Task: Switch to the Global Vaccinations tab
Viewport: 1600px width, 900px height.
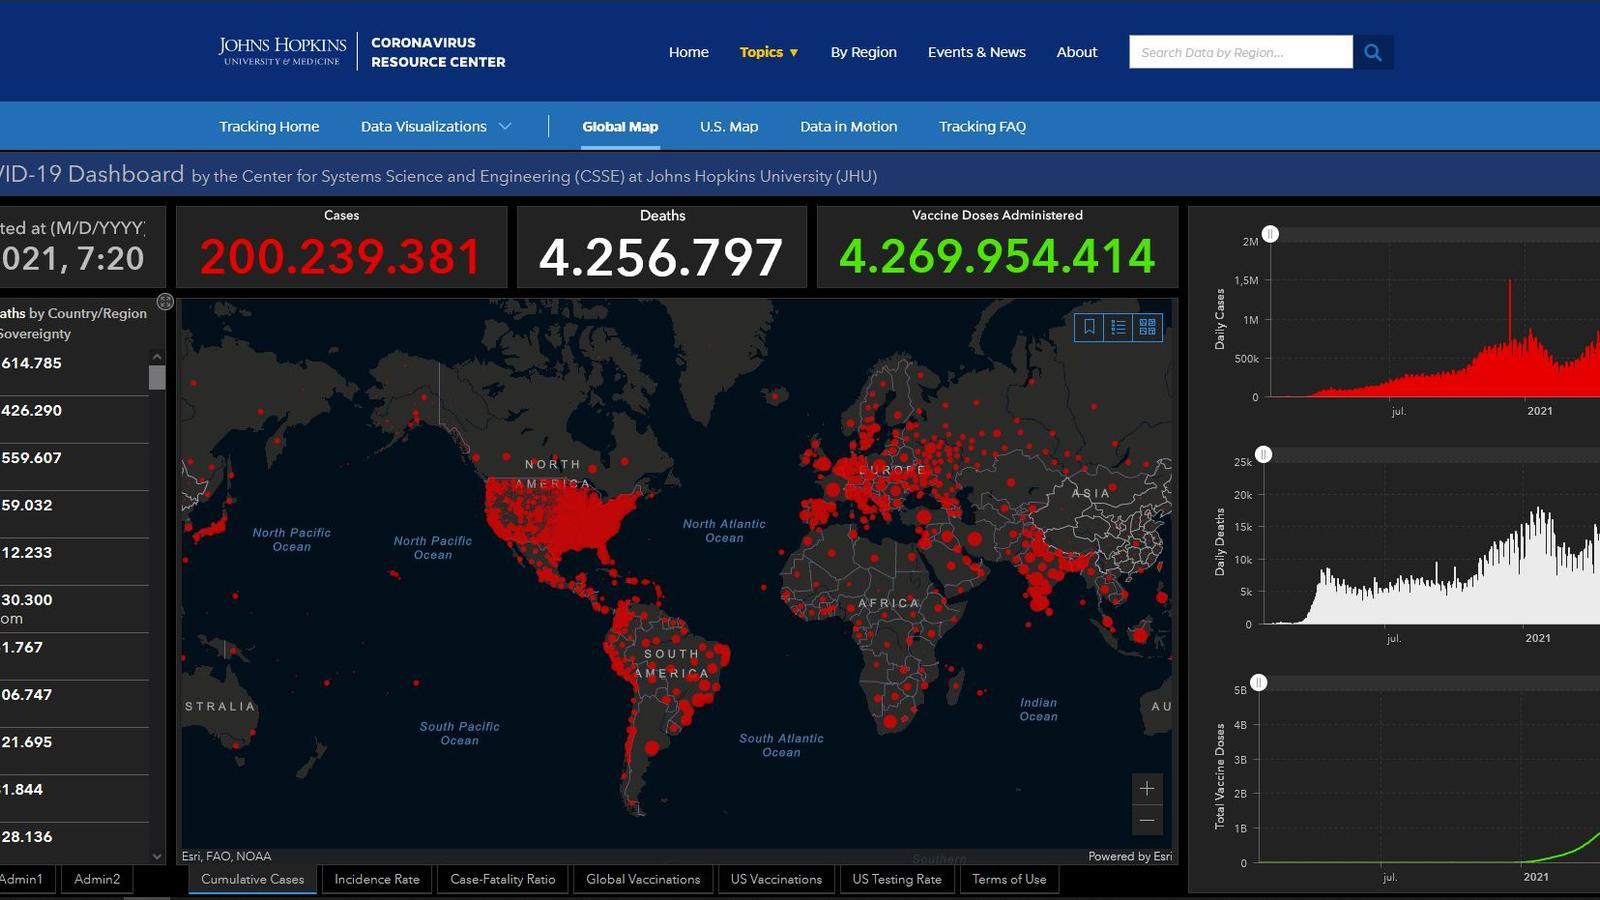Action: pyautogui.click(x=643, y=879)
